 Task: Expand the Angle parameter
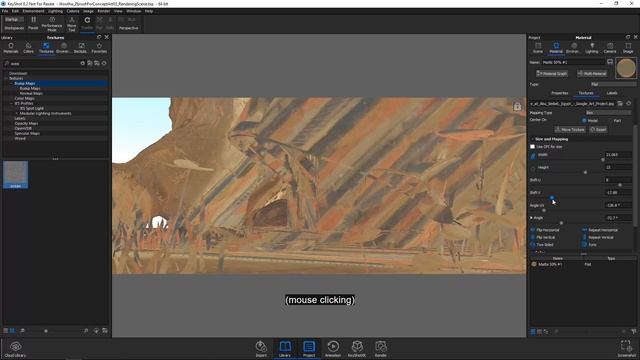531,218
